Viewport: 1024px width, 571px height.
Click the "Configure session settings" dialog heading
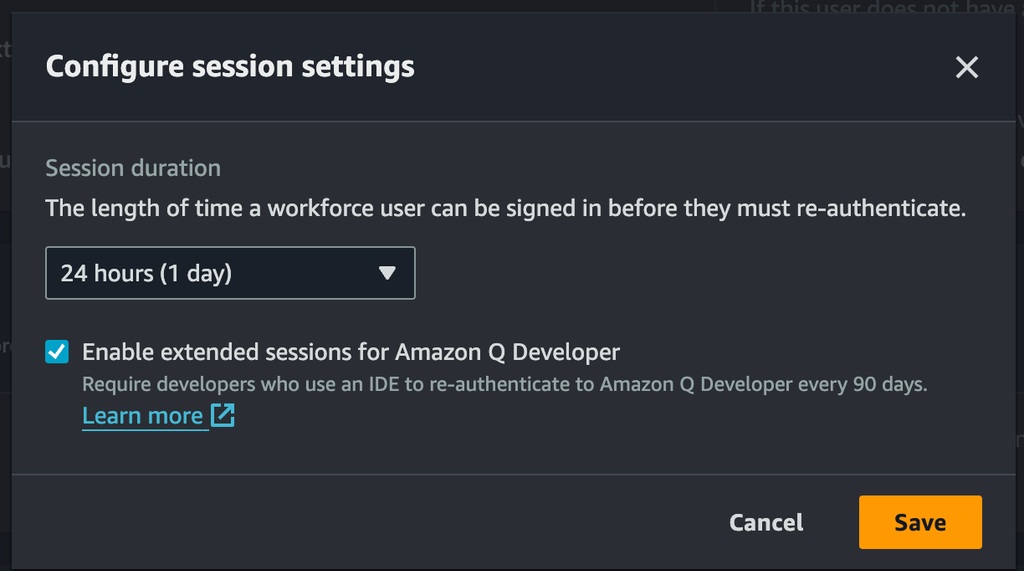click(230, 67)
